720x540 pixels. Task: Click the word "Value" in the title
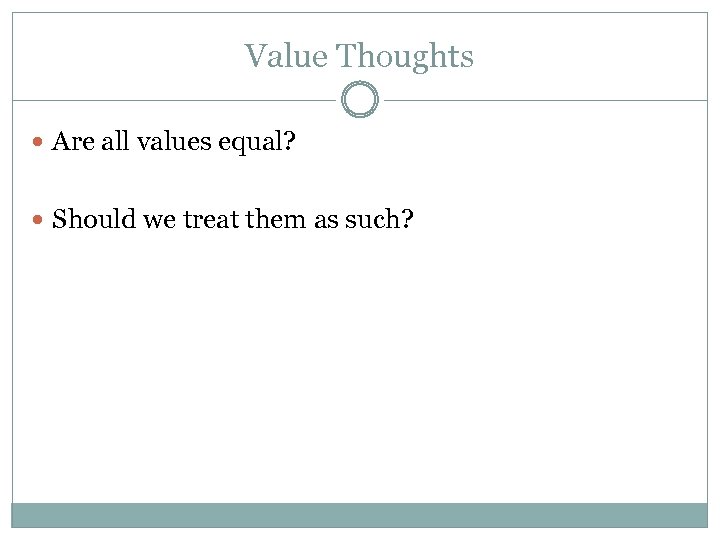(x=285, y=56)
